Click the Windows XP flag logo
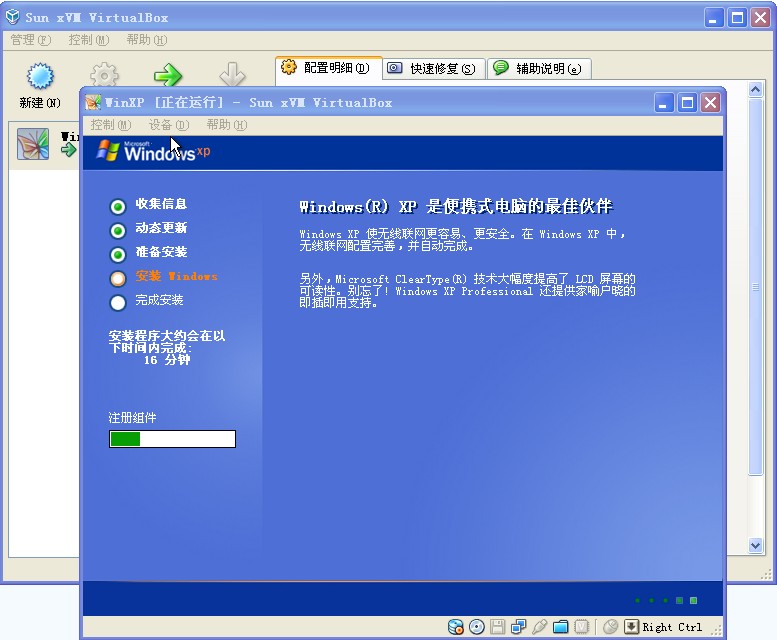The width and height of the screenshot is (777, 640). point(108,151)
